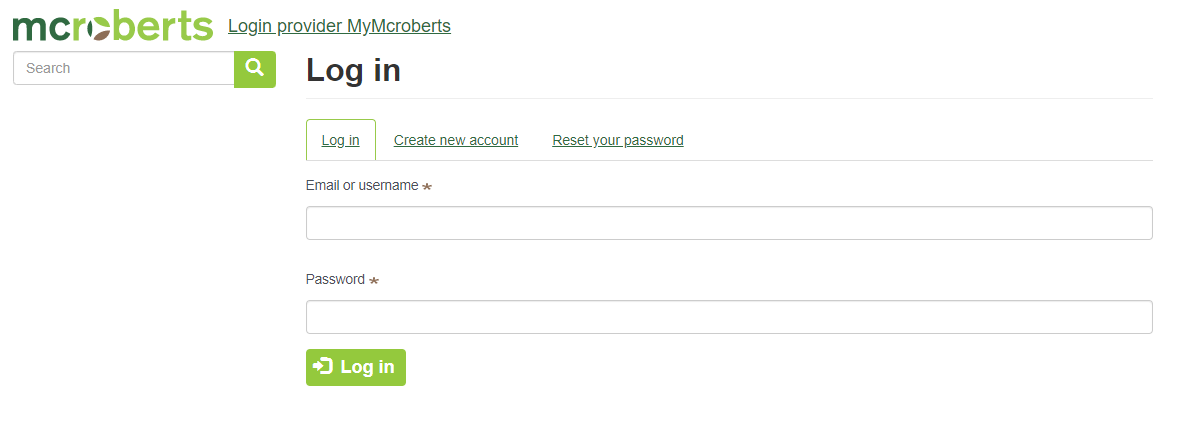Click the 'Email or username' label
The image size is (1199, 439).
[362, 185]
